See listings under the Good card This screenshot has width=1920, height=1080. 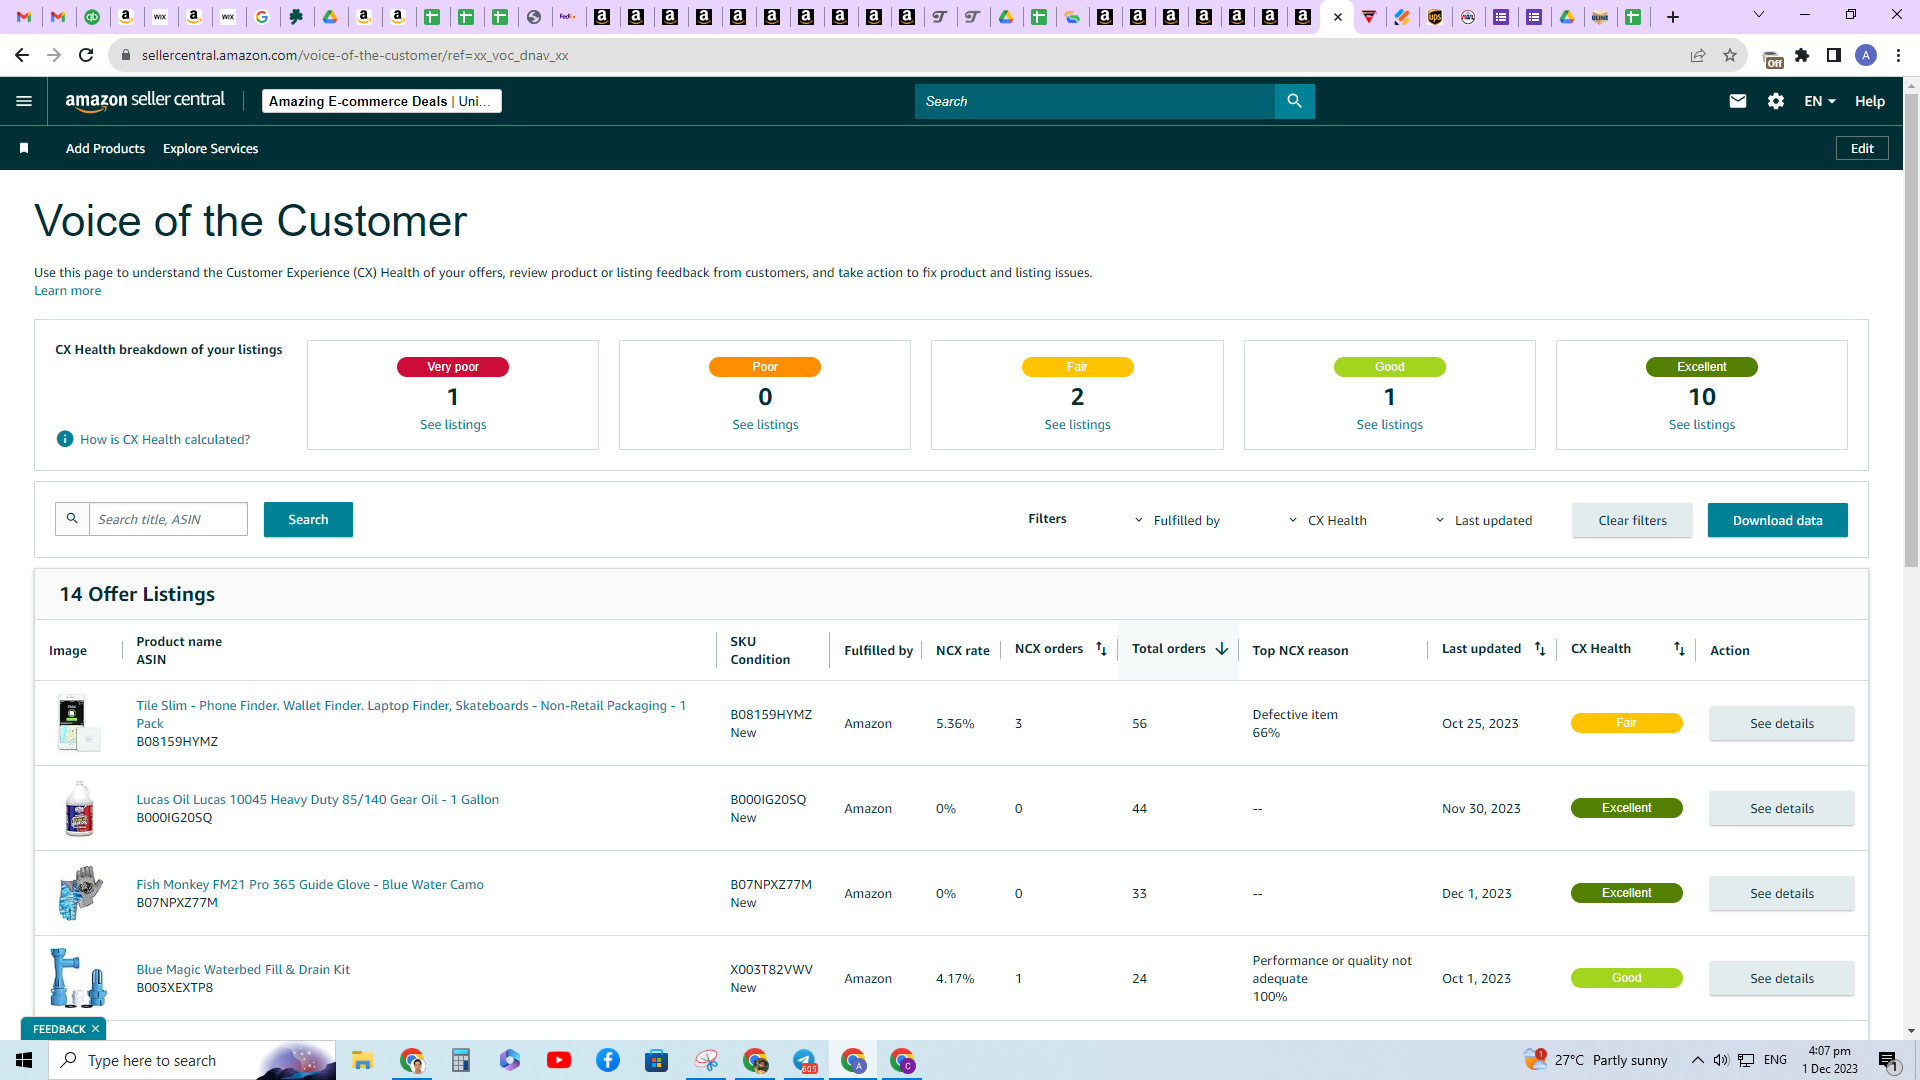tap(1389, 425)
